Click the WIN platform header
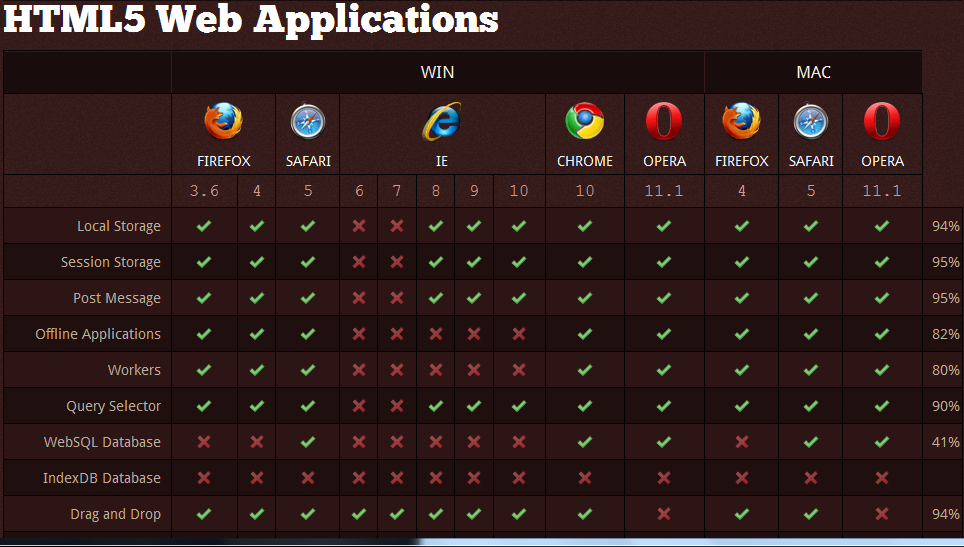The width and height of the screenshot is (964, 547). pyautogui.click(x=437, y=73)
